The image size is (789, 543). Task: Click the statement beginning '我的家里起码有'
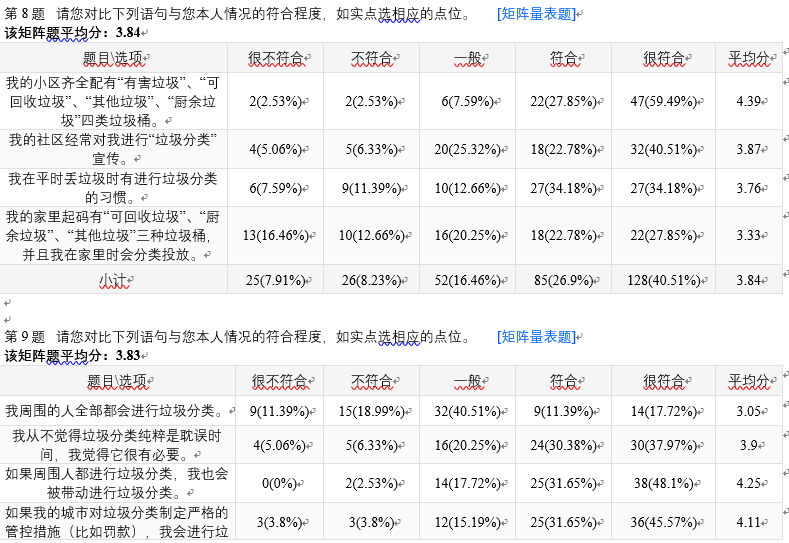[113, 236]
